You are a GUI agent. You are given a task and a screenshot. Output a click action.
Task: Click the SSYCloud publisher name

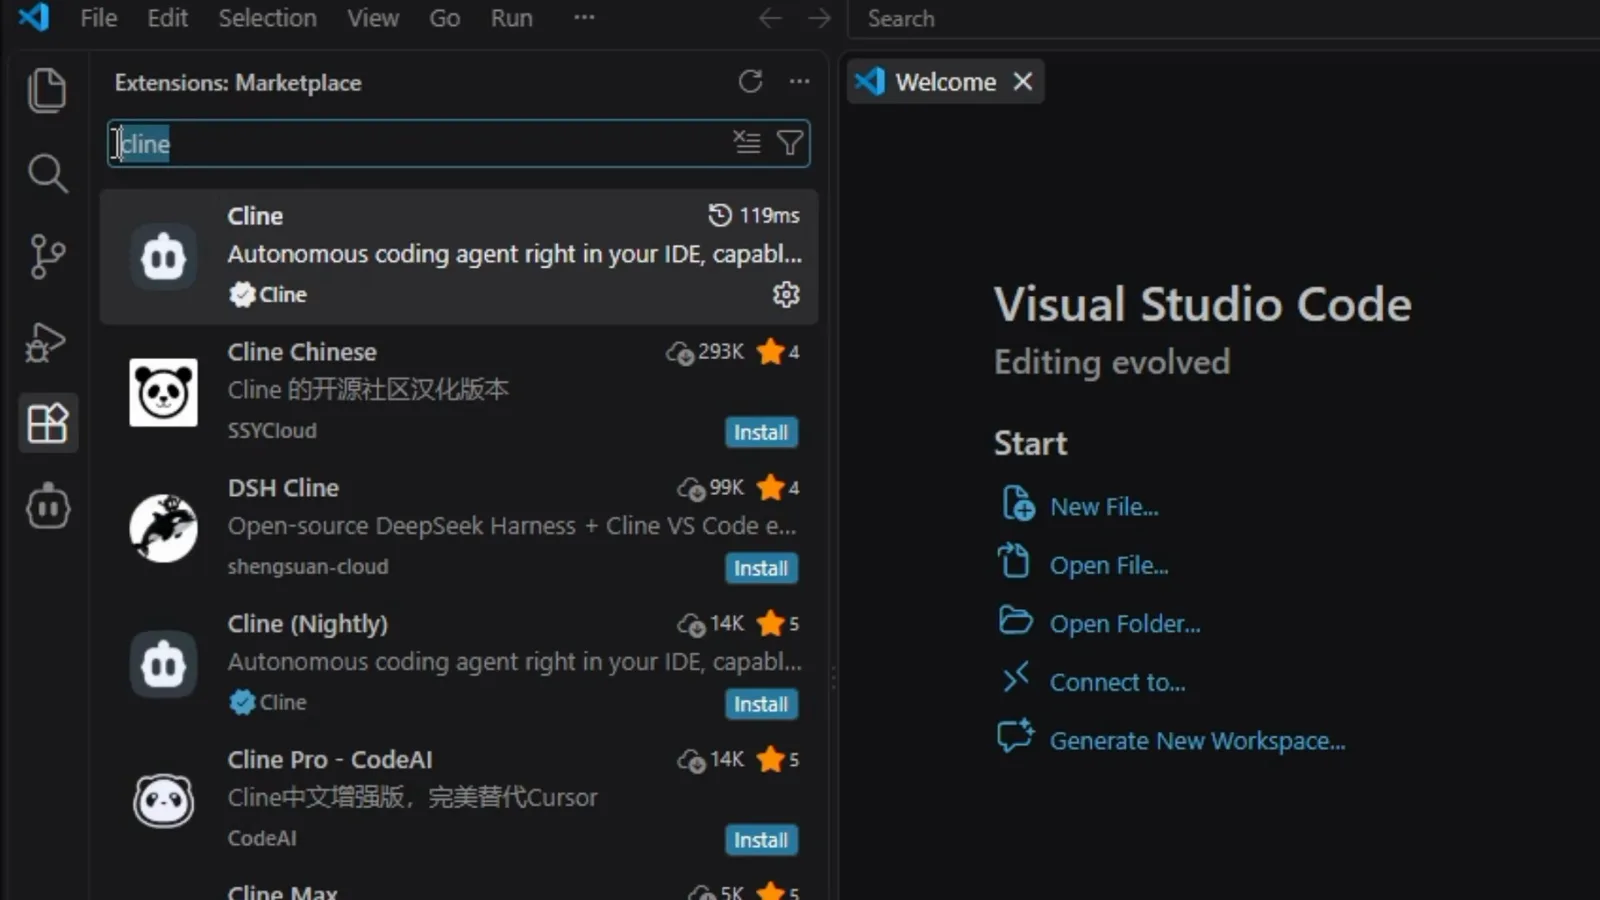point(272,430)
